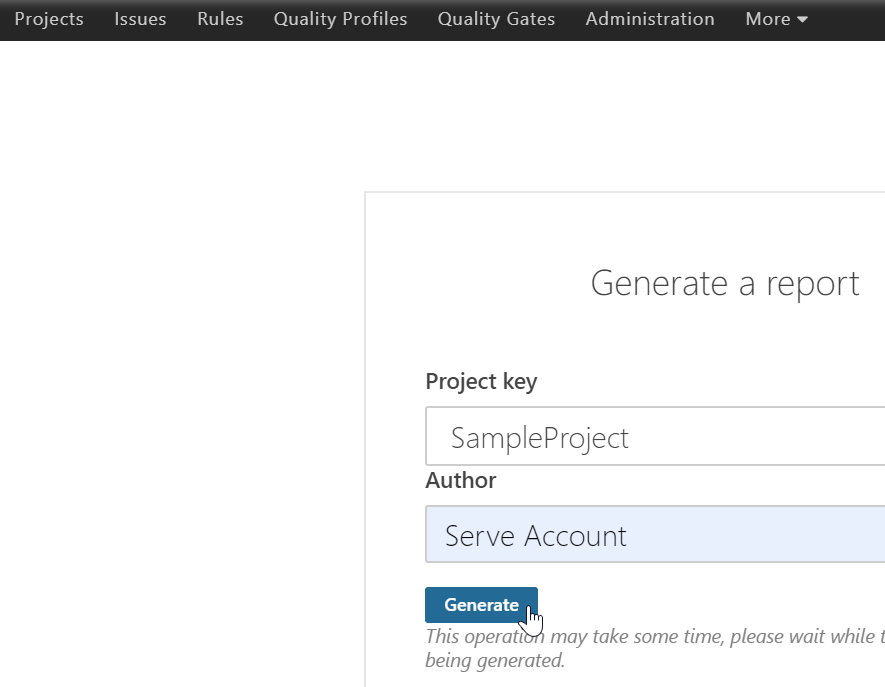The width and height of the screenshot is (885, 687).
Task: Click the "being generated." note line
Action: (495, 660)
